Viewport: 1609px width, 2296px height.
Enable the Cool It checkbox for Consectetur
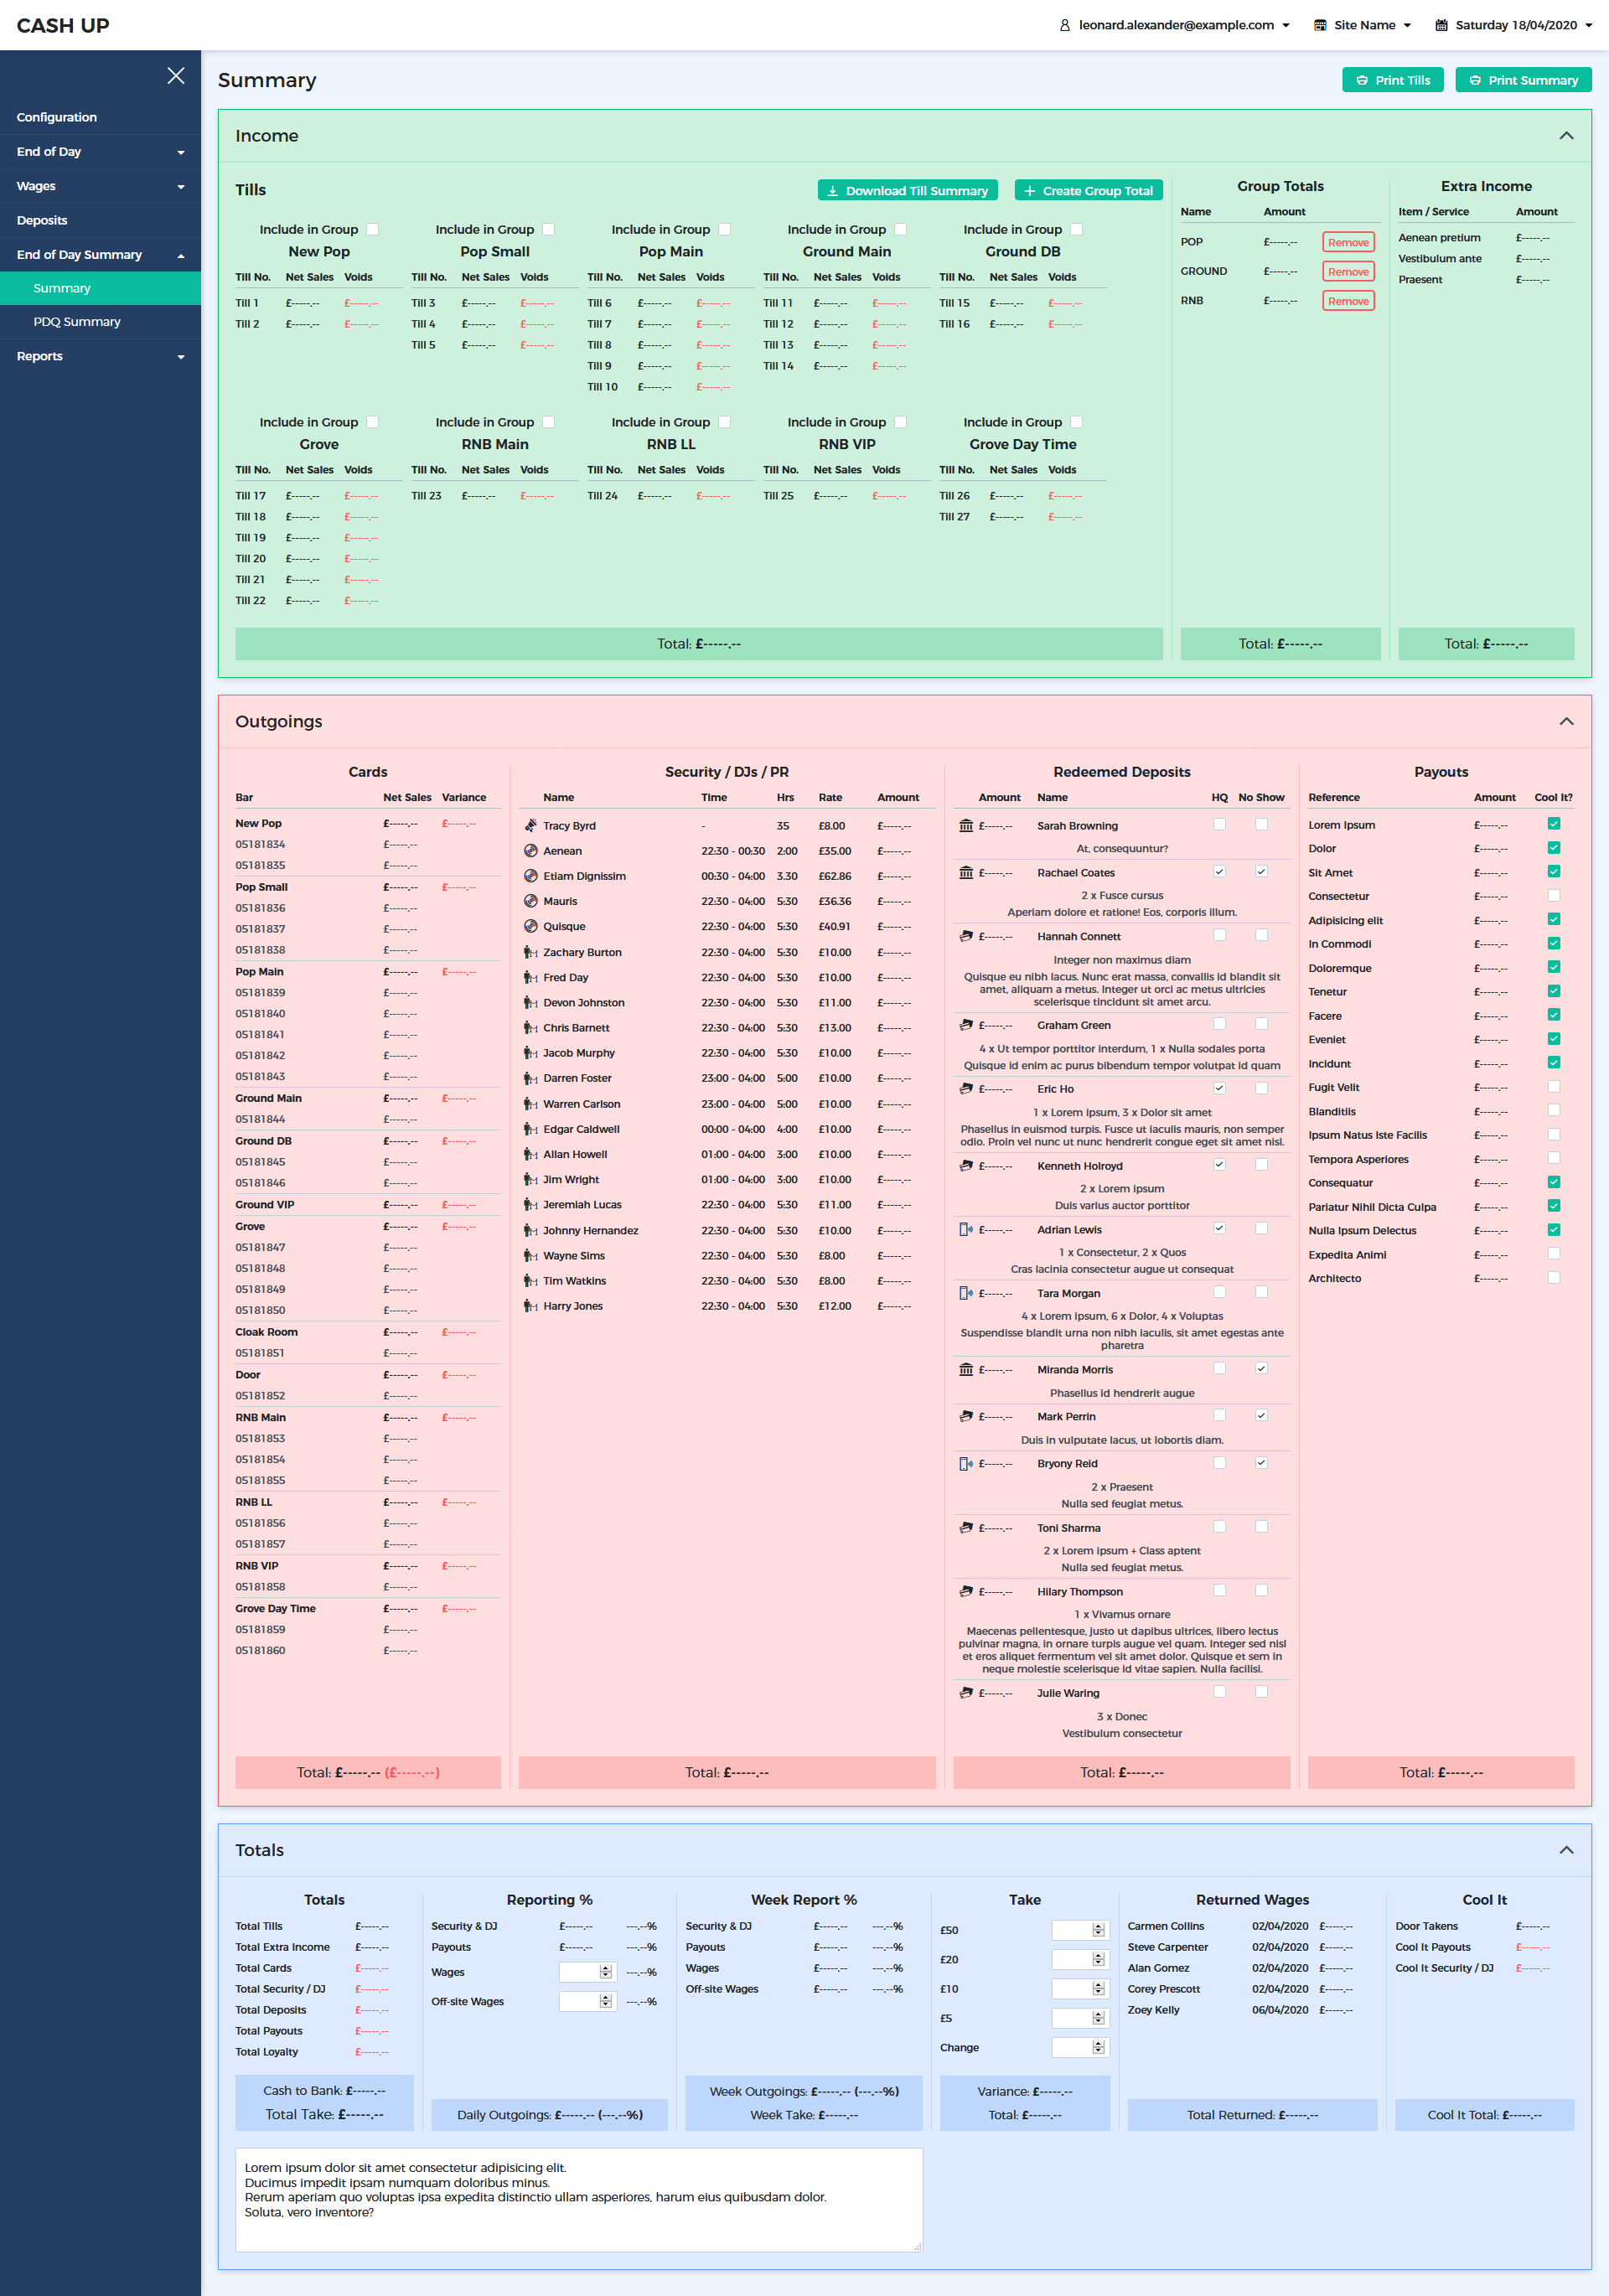pos(1553,895)
